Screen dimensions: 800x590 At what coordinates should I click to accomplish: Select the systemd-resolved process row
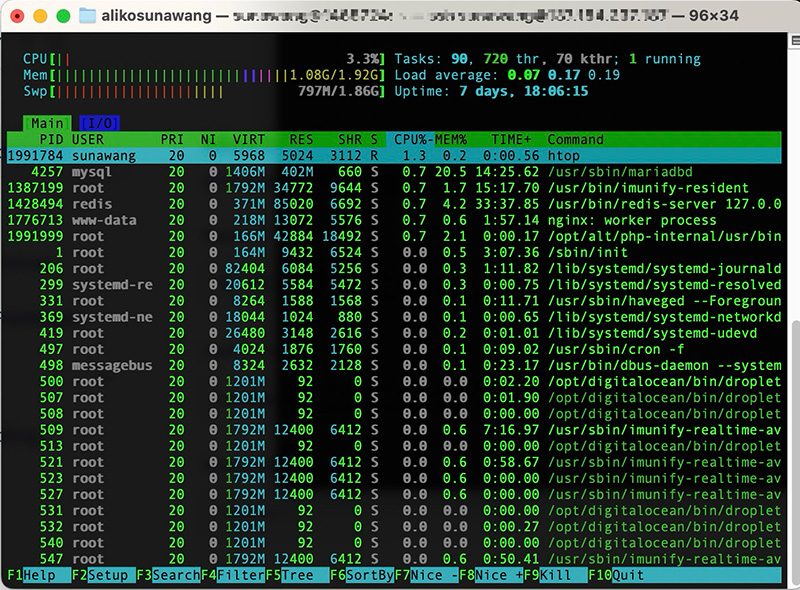394,285
